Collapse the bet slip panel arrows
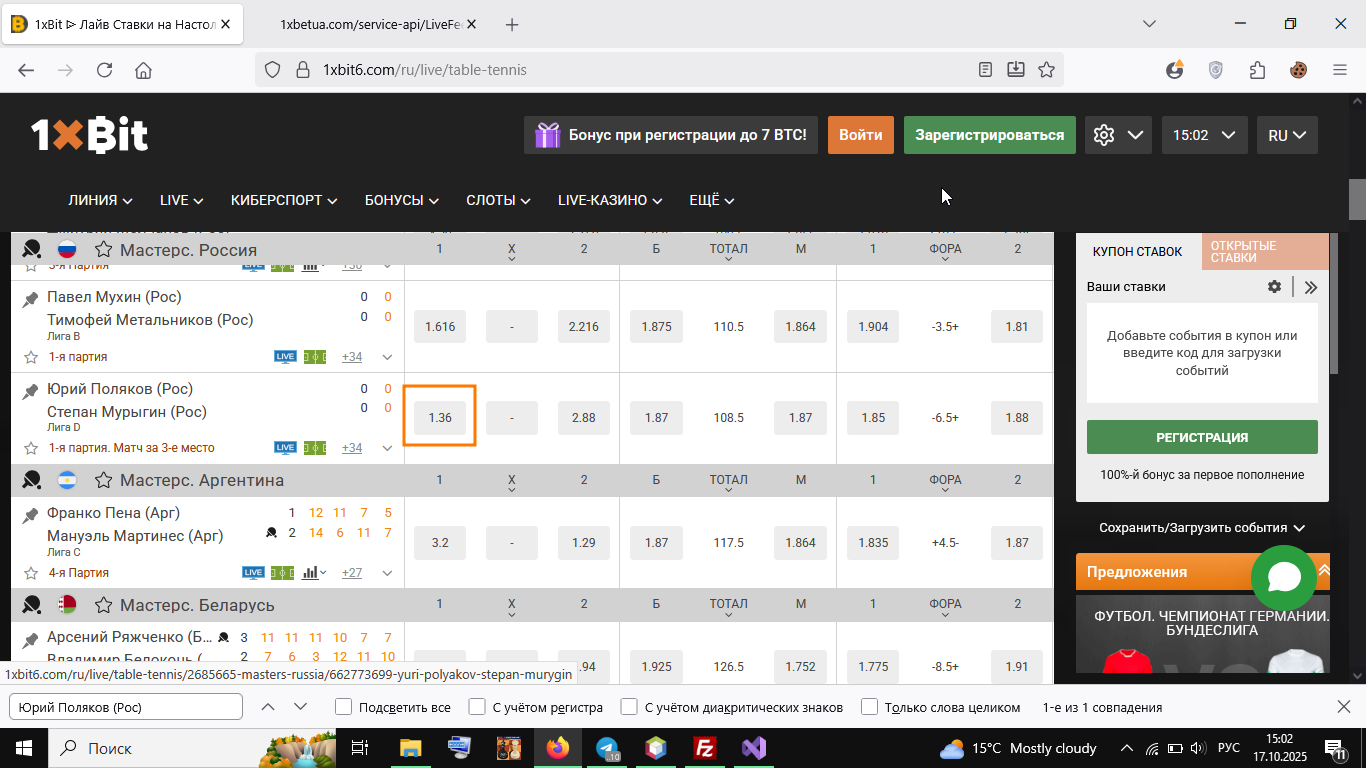Viewport: 1366px width, 768px height. (x=1311, y=287)
